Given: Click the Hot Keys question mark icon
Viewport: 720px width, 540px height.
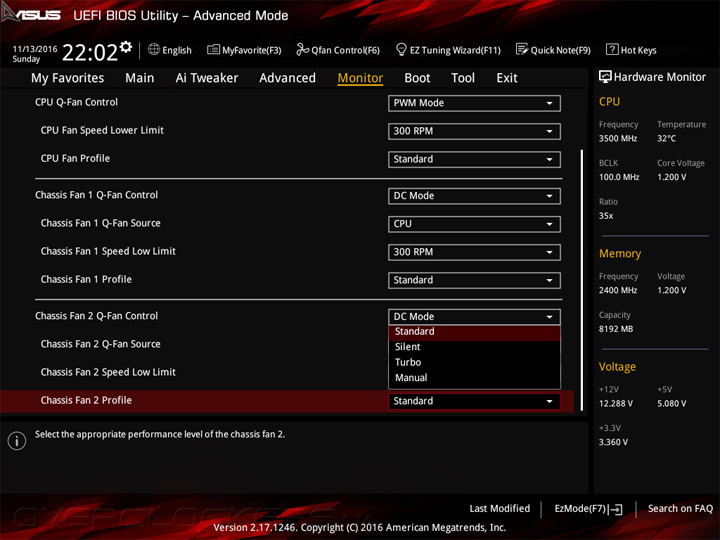Looking at the screenshot, I should (612, 49).
